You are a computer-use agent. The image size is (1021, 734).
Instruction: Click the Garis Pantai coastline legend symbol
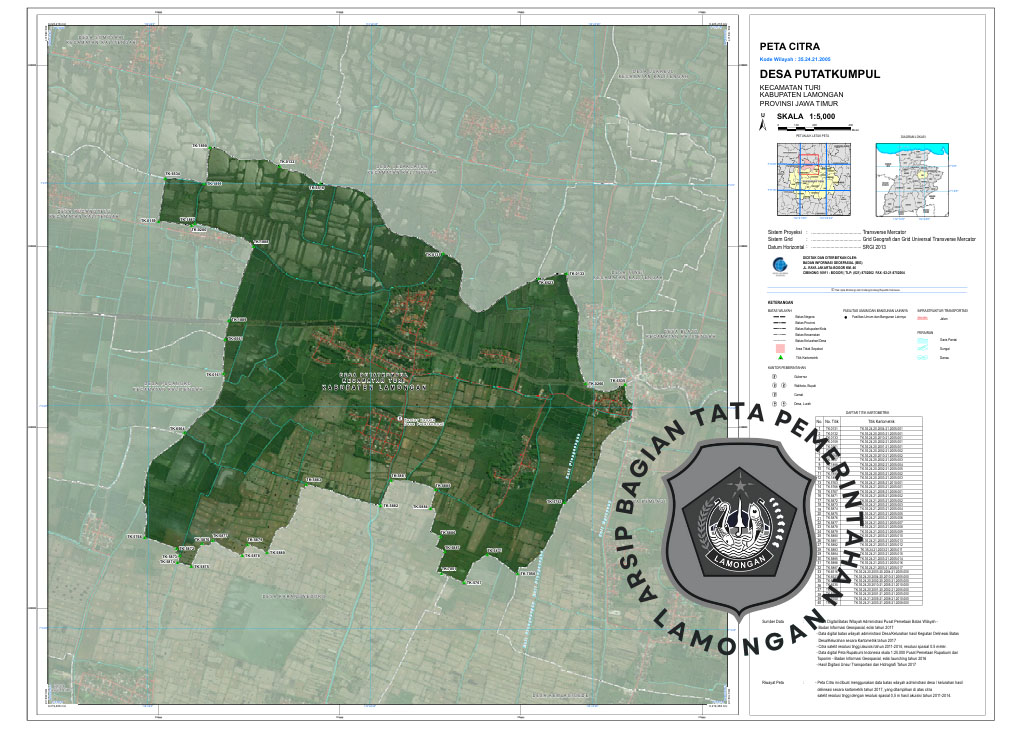924,341
